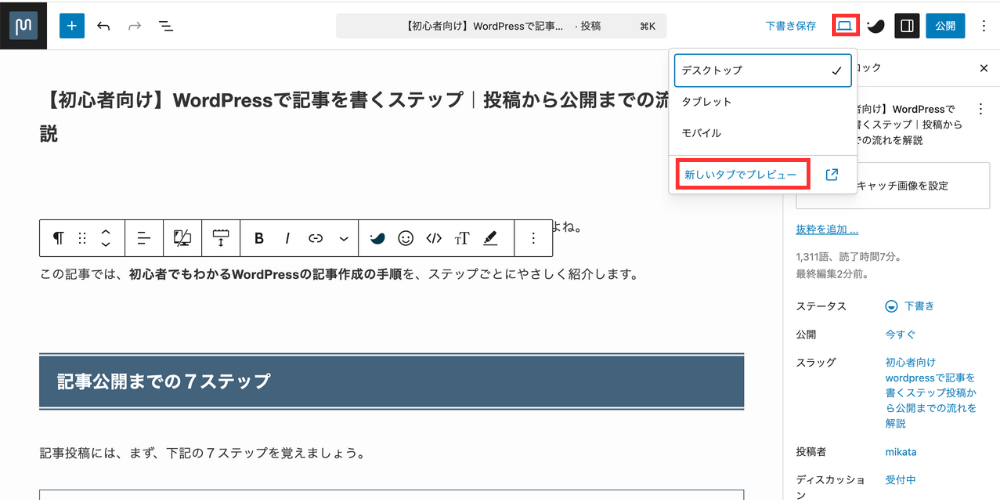
Task: Click the undo arrow icon
Action: click(x=104, y=26)
